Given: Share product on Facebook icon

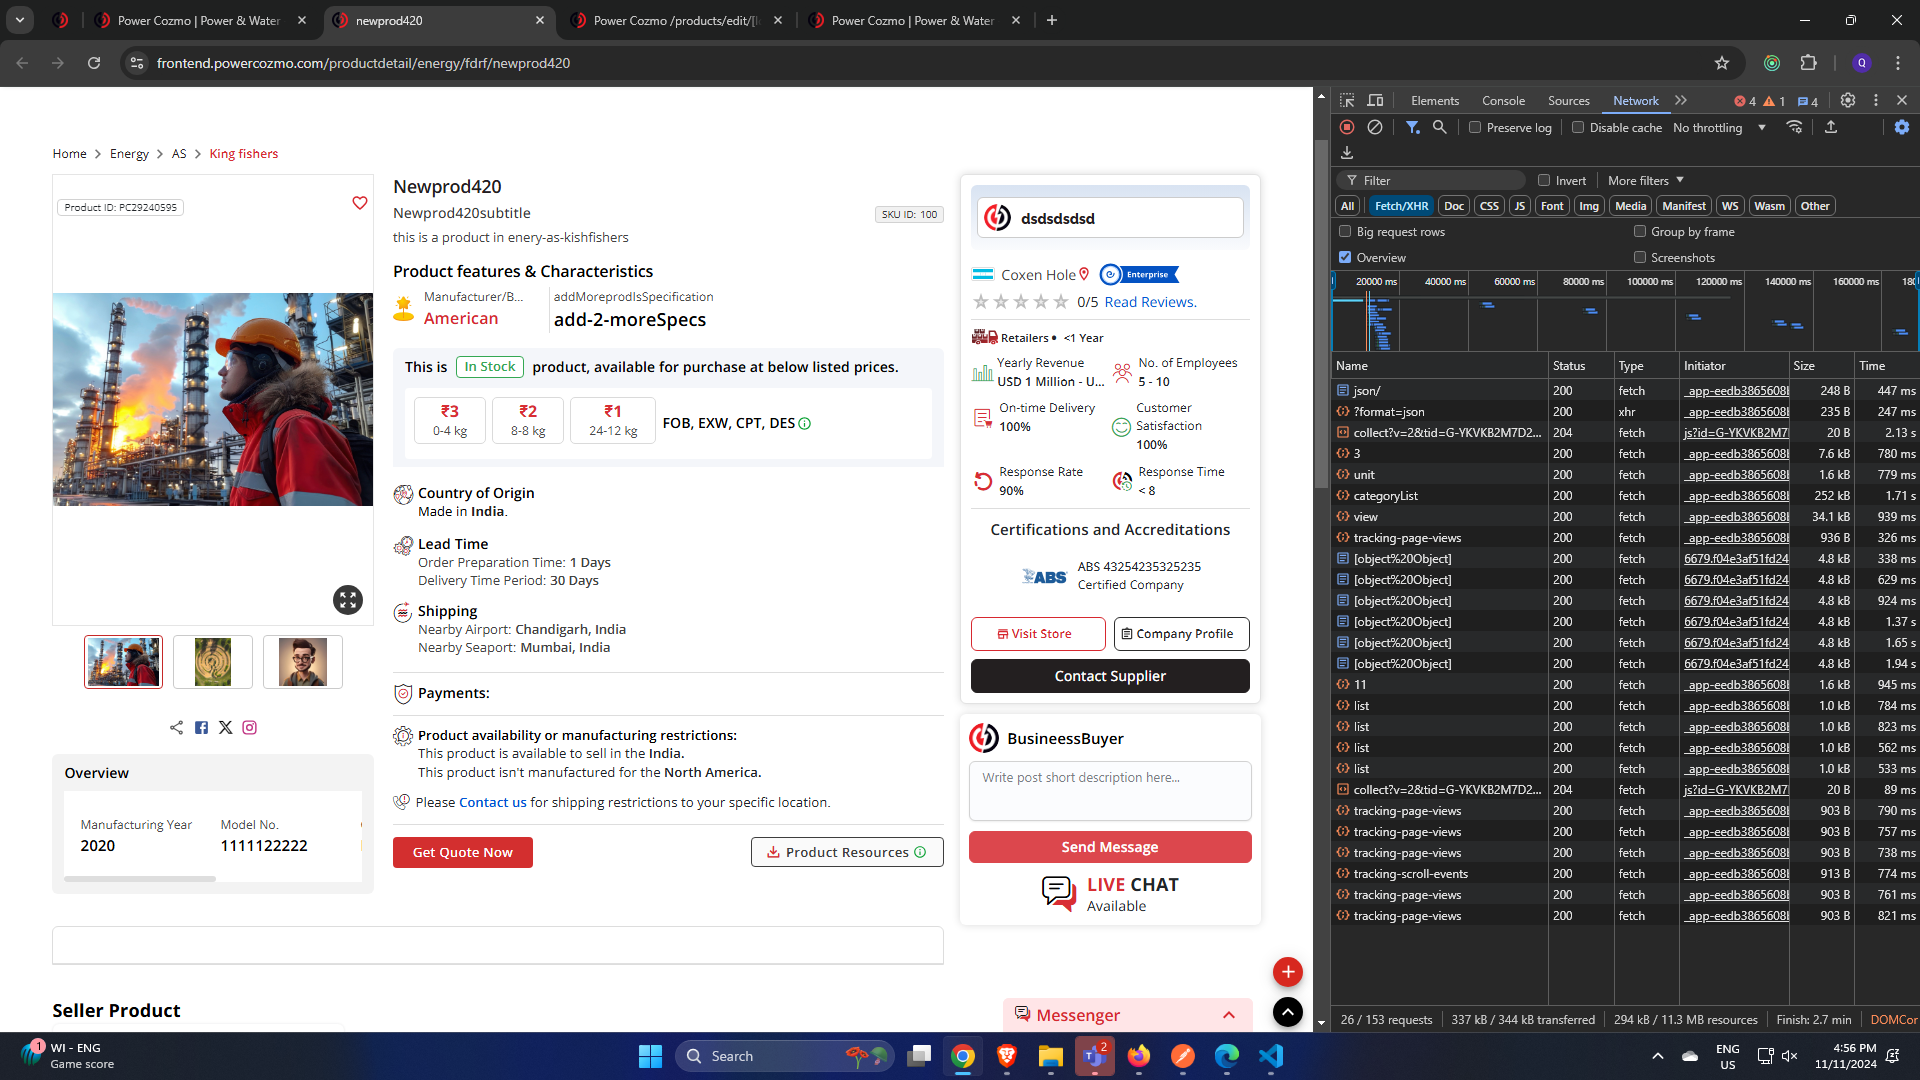Looking at the screenshot, I should pos(201,728).
